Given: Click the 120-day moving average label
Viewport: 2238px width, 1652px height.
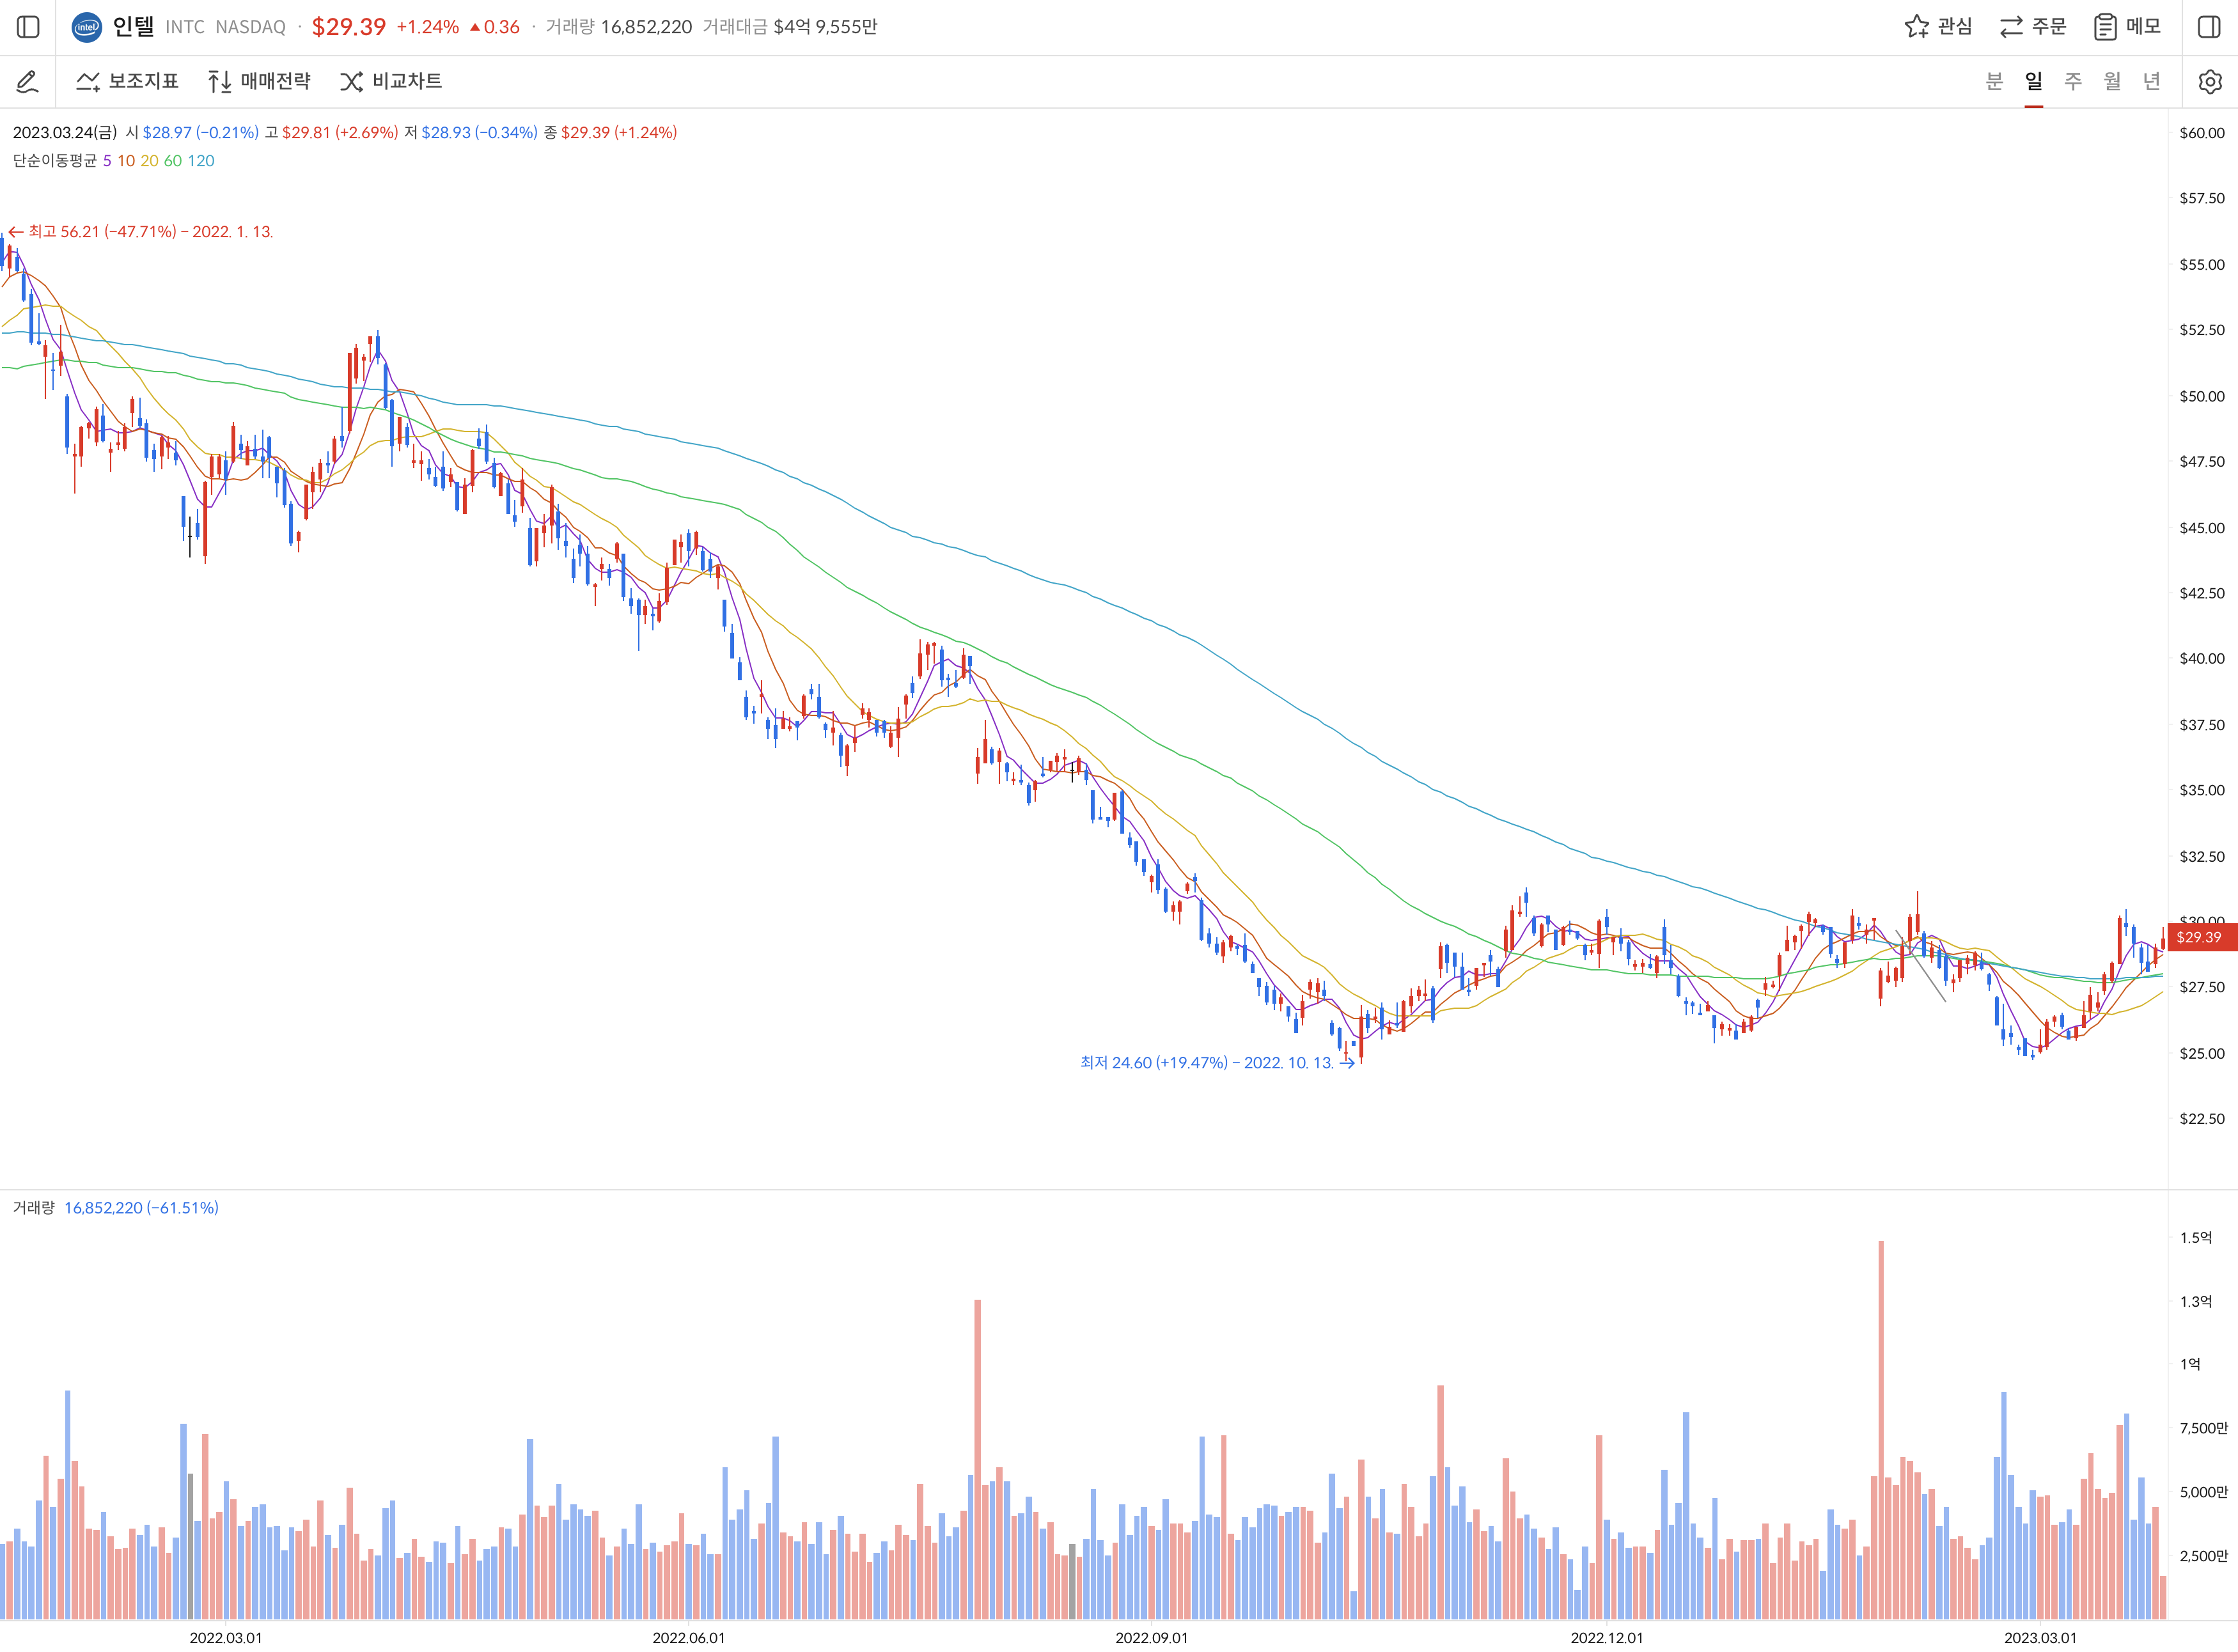Looking at the screenshot, I should tap(201, 161).
